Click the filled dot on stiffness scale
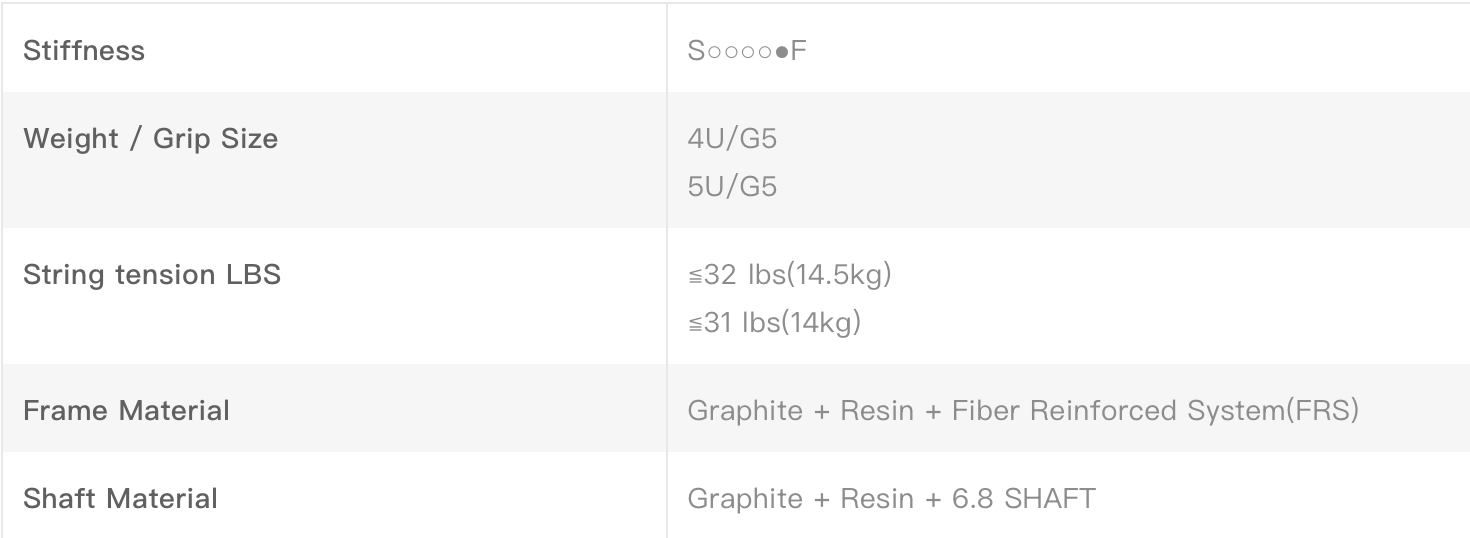 click(781, 52)
